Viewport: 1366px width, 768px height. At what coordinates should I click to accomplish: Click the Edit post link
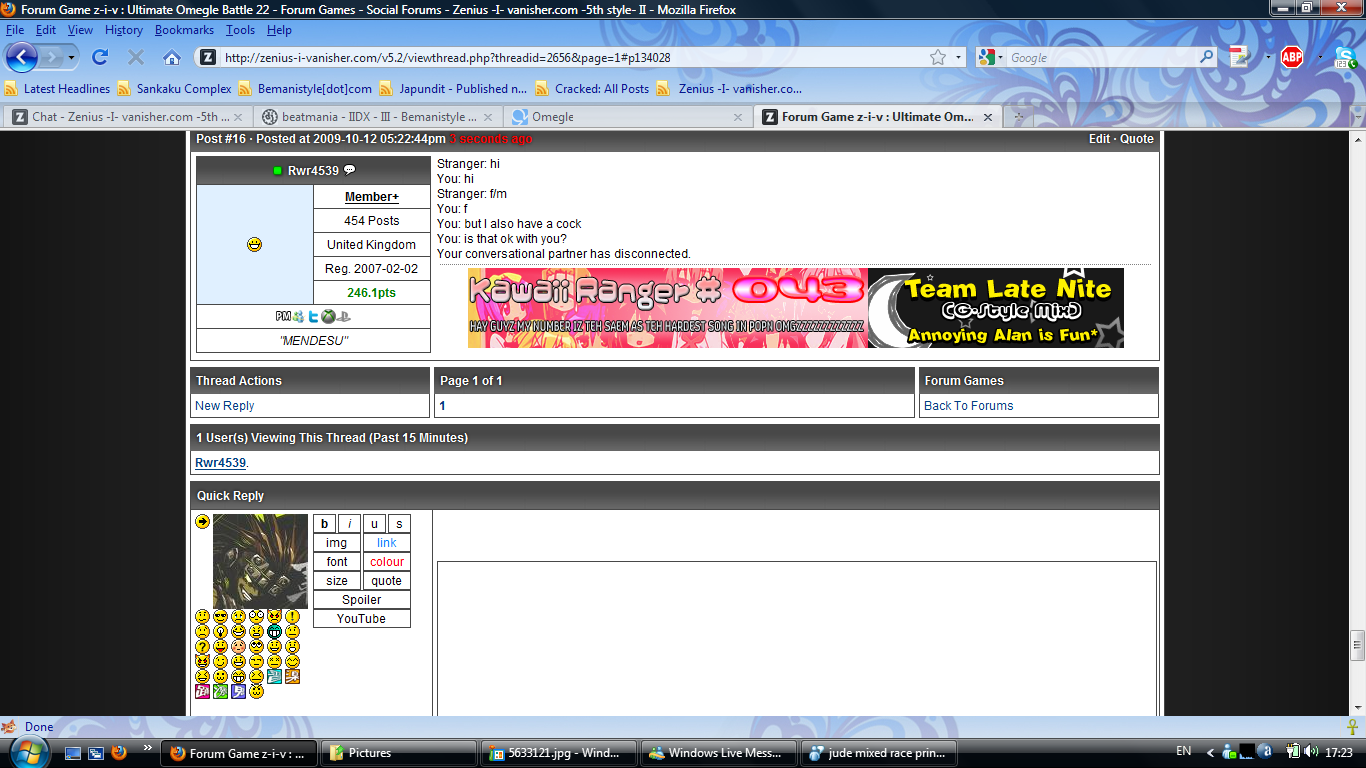(1099, 139)
